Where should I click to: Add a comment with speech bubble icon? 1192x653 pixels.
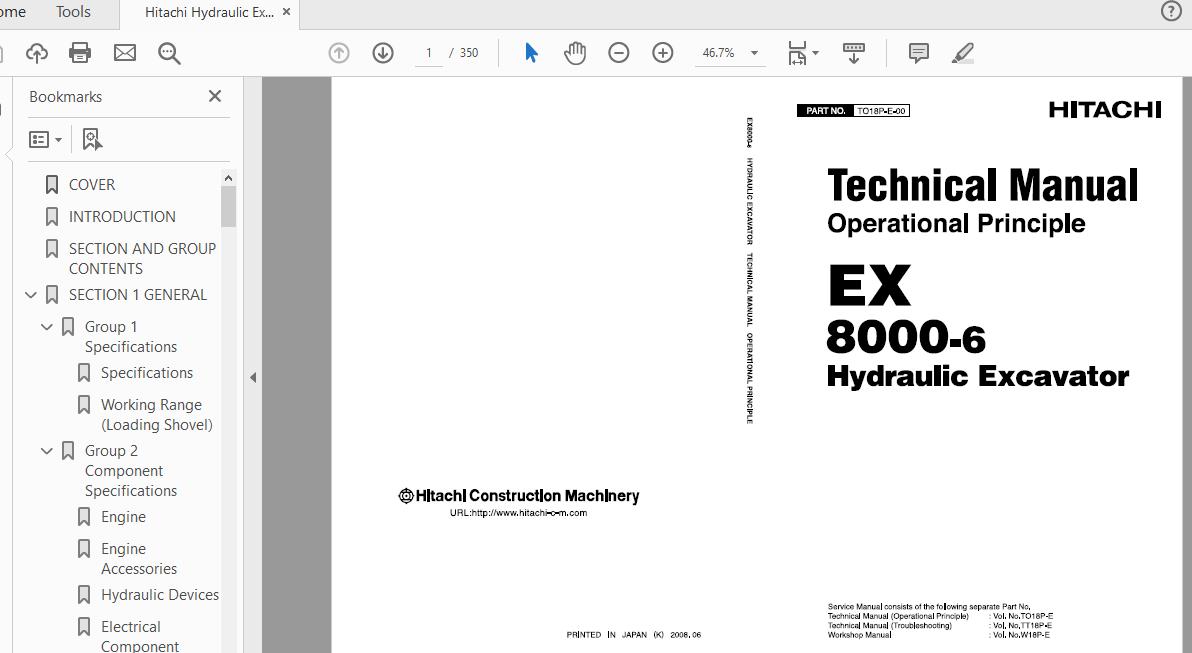(x=918, y=52)
